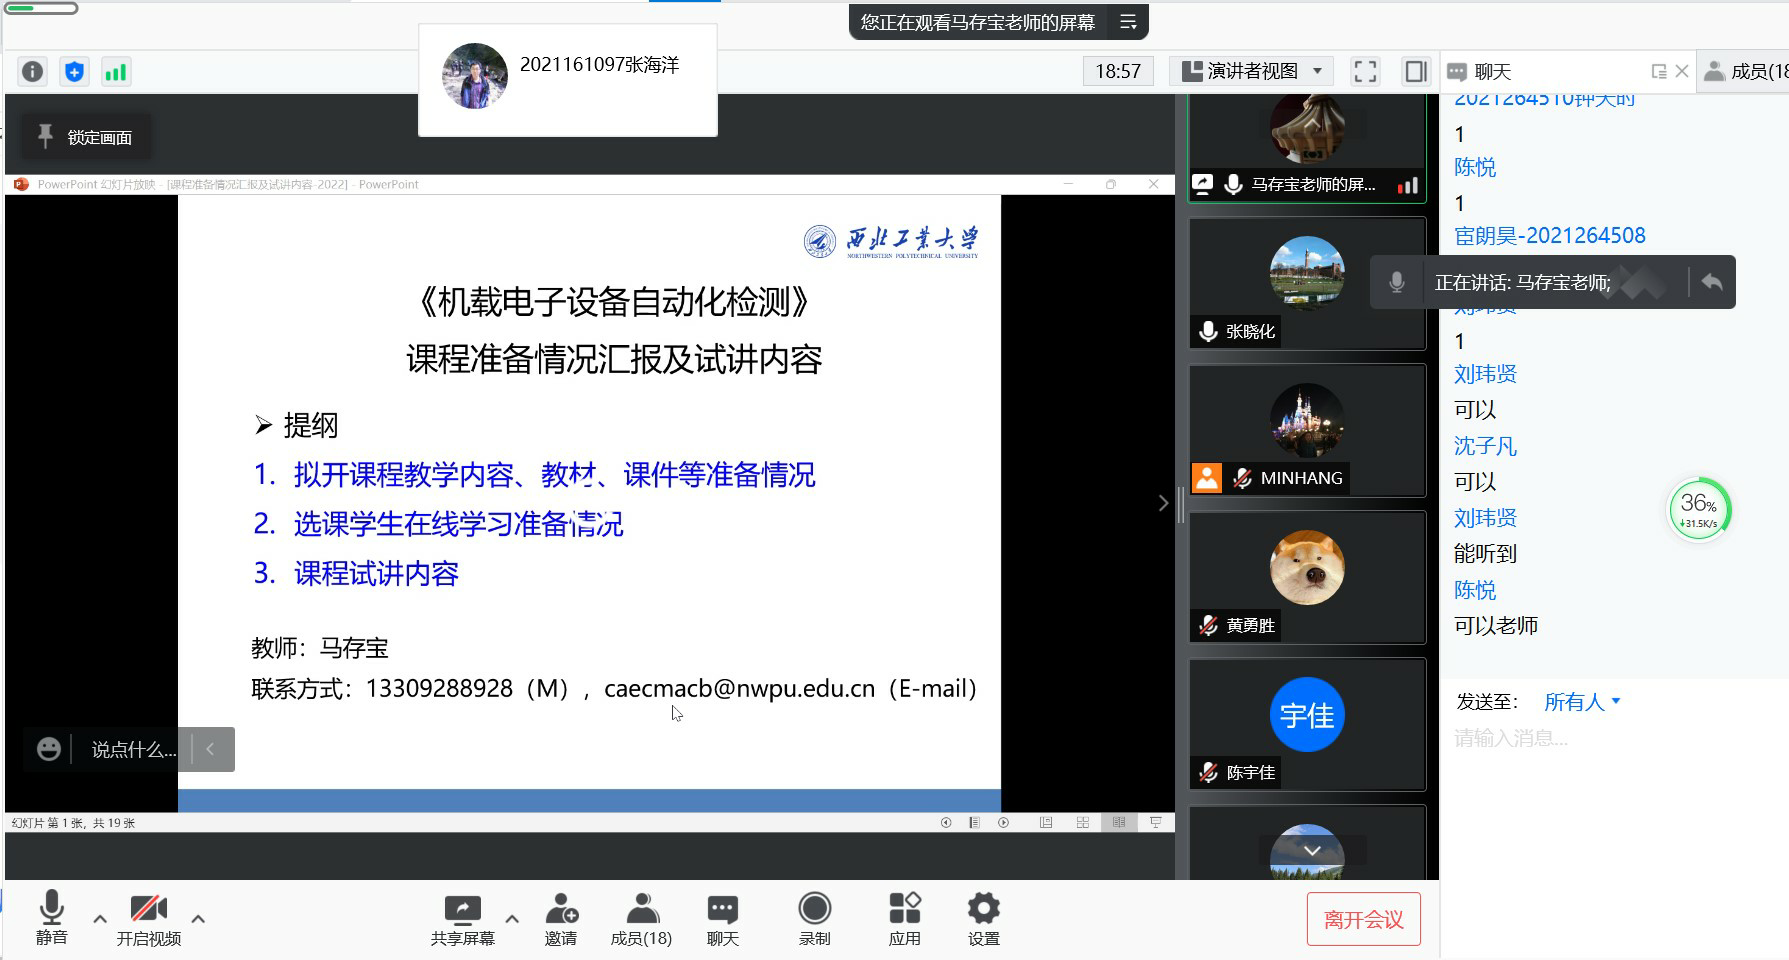Open the 演讲者视图 view dropdown
This screenshot has height=960, width=1789.
pyautogui.click(x=1252, y=71)
